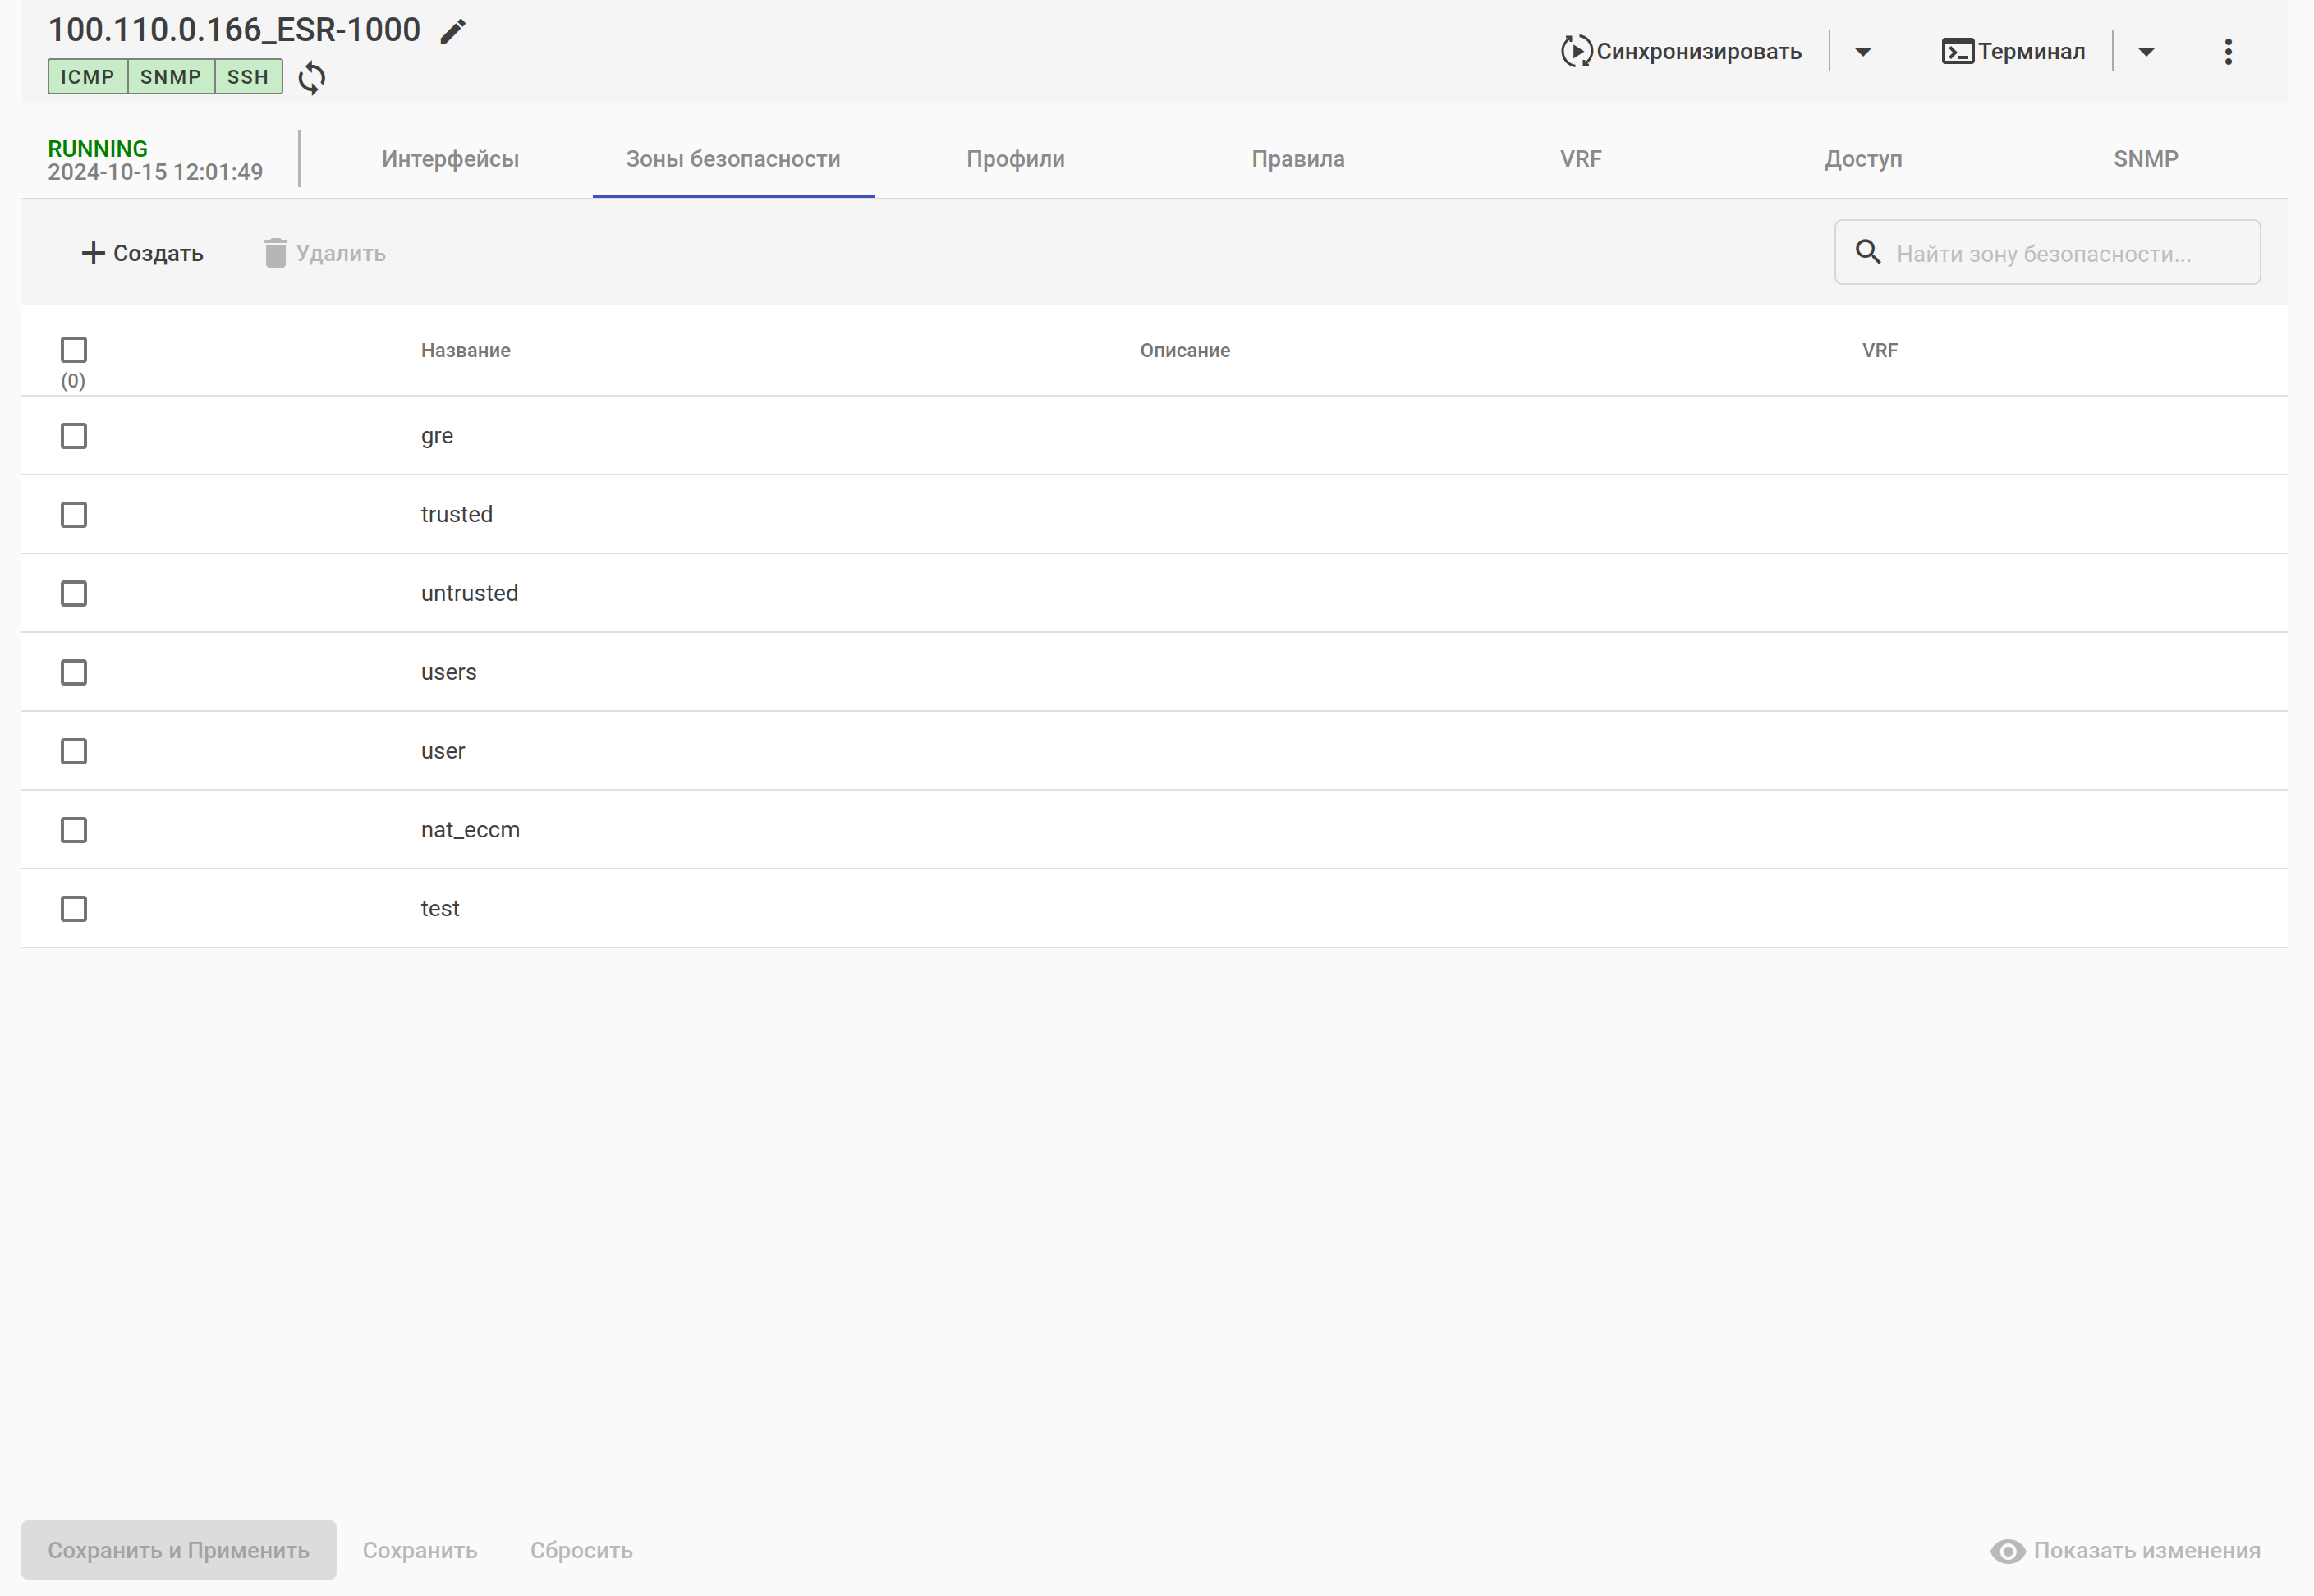Image resolution: width=2314 pixels, height=1596 pixels.
Task: Click the Сбросить button
Action: pyautogui.click(x=581, y=1550)
